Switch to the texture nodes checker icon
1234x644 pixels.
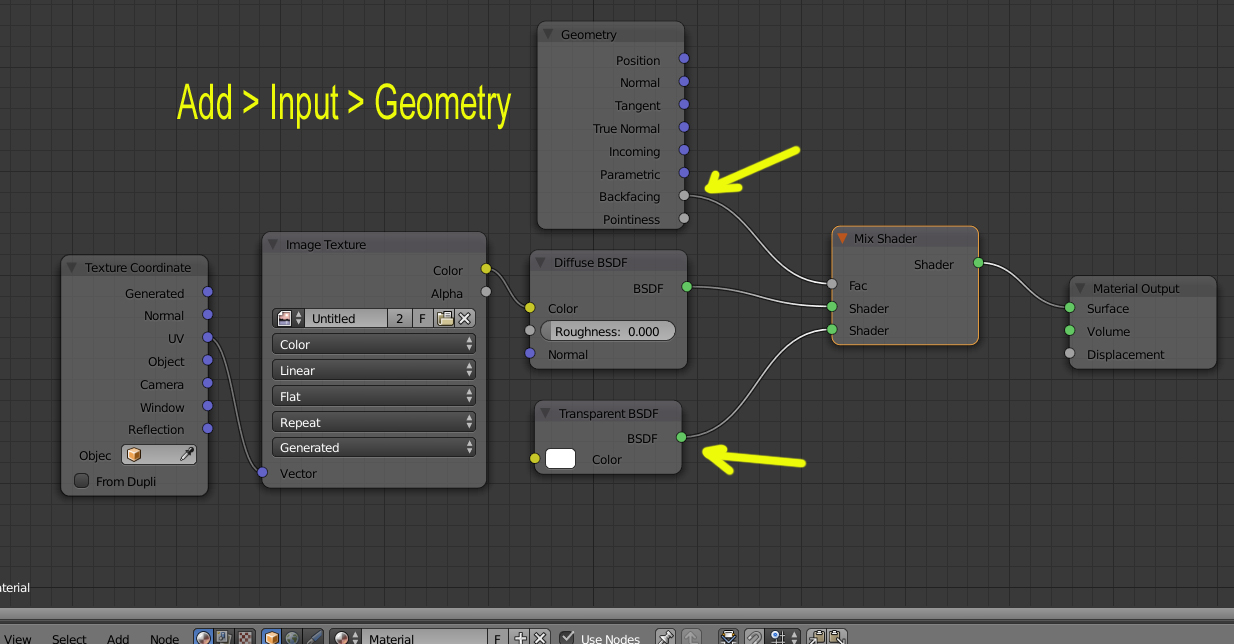[x=244, y=638]
